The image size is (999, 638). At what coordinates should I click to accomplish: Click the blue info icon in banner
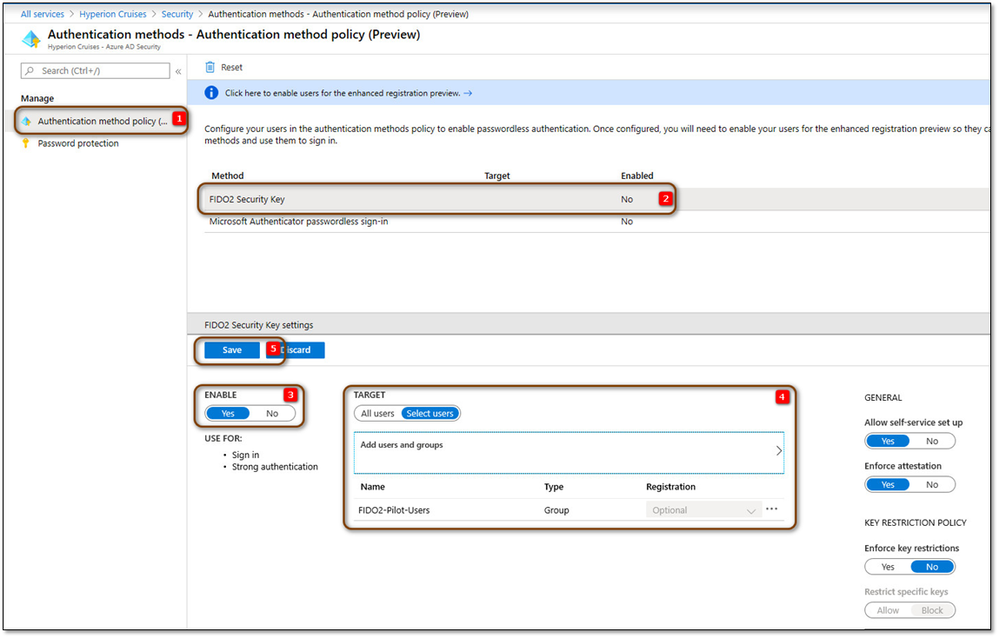212,93
